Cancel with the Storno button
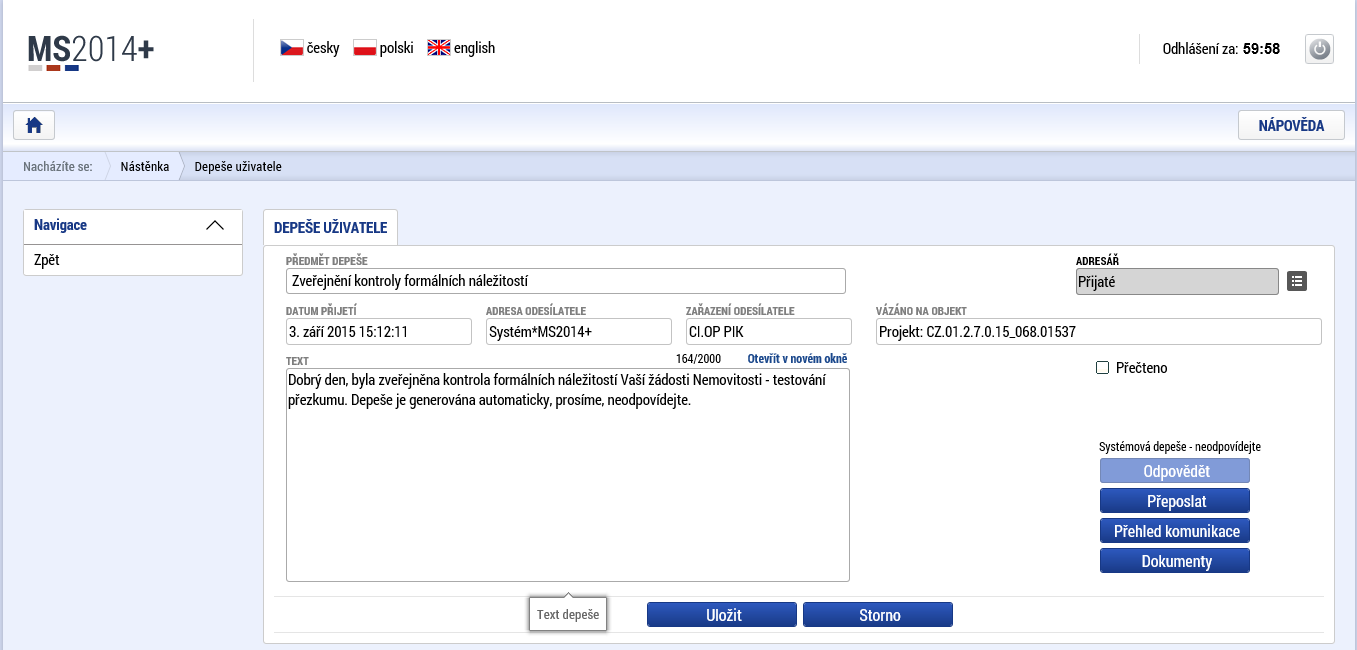The image size is (1357, 650). coord(878,615)
